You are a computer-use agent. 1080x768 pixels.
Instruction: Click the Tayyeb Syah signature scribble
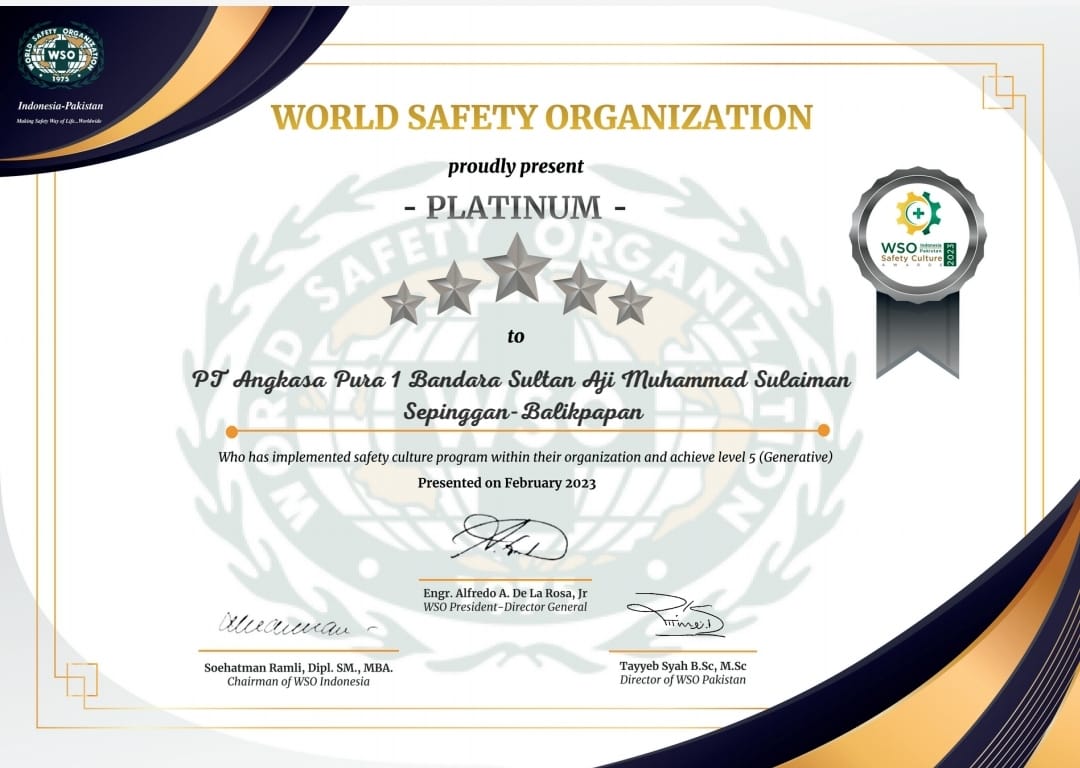[675, 616]
